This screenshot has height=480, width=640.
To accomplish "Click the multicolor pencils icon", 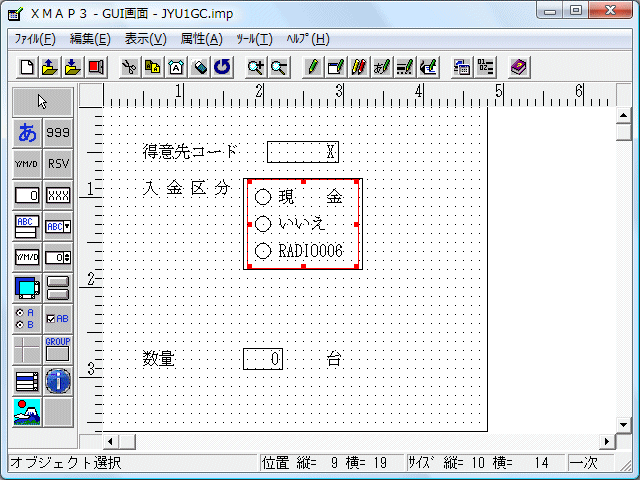I will tap(359, 67).
